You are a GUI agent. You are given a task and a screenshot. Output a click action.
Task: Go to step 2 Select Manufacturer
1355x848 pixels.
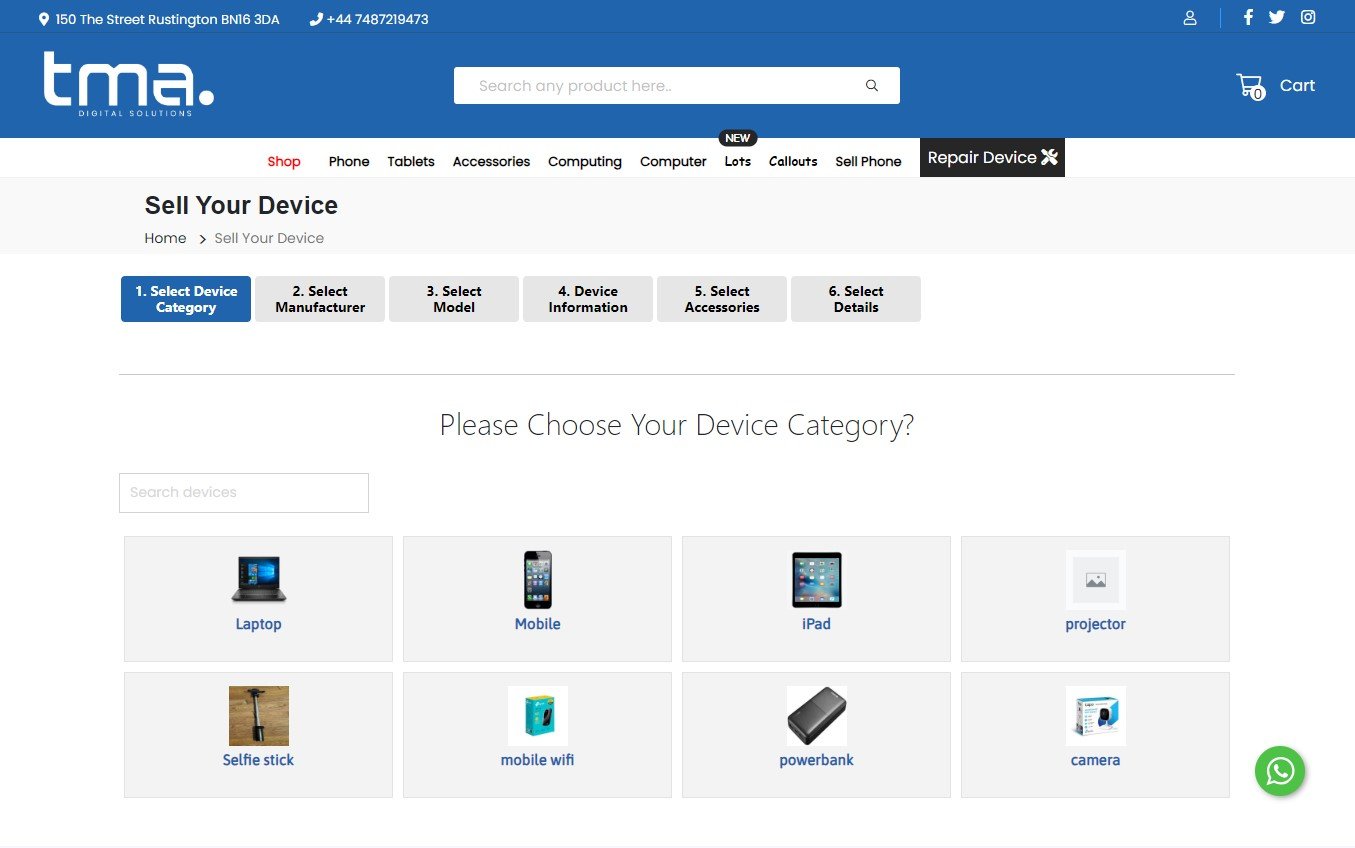(320, 299)
